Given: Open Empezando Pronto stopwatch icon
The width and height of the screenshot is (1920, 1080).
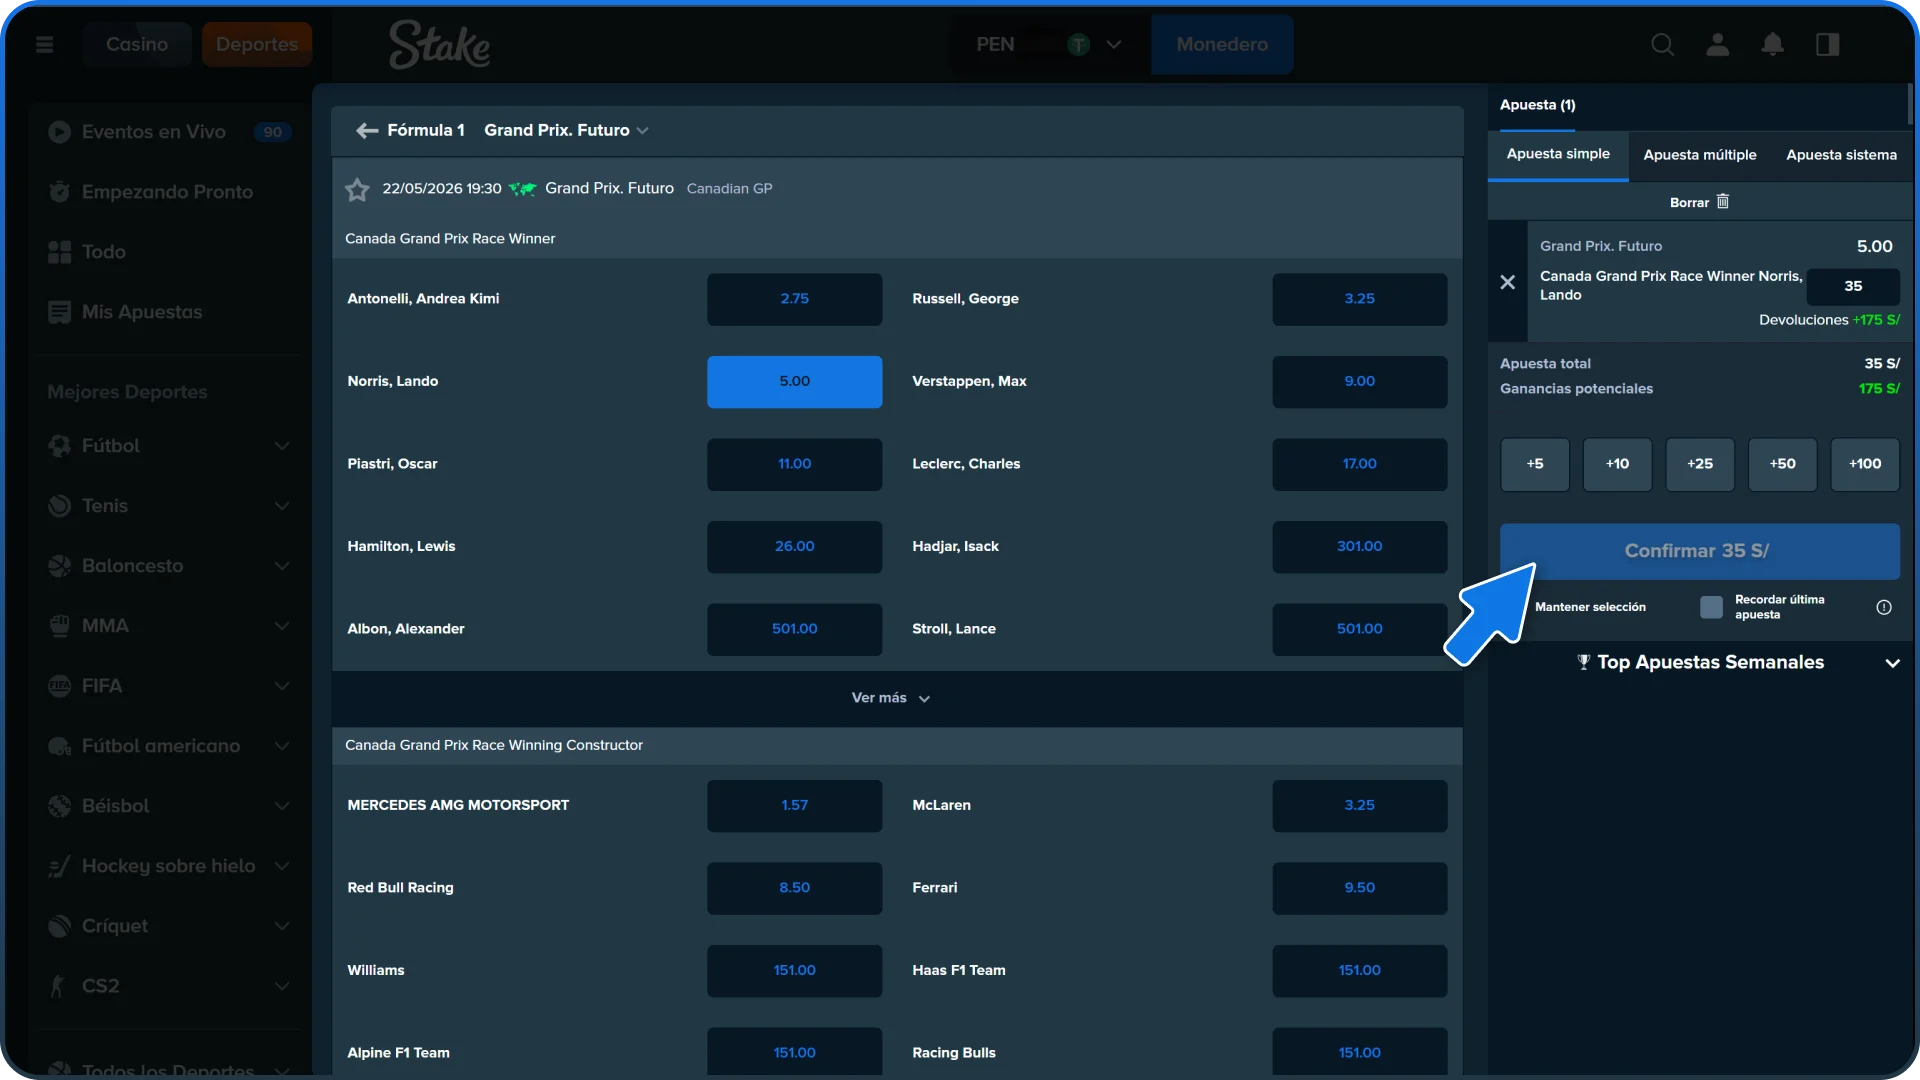Looking at the screenshot, I should 60,192.
